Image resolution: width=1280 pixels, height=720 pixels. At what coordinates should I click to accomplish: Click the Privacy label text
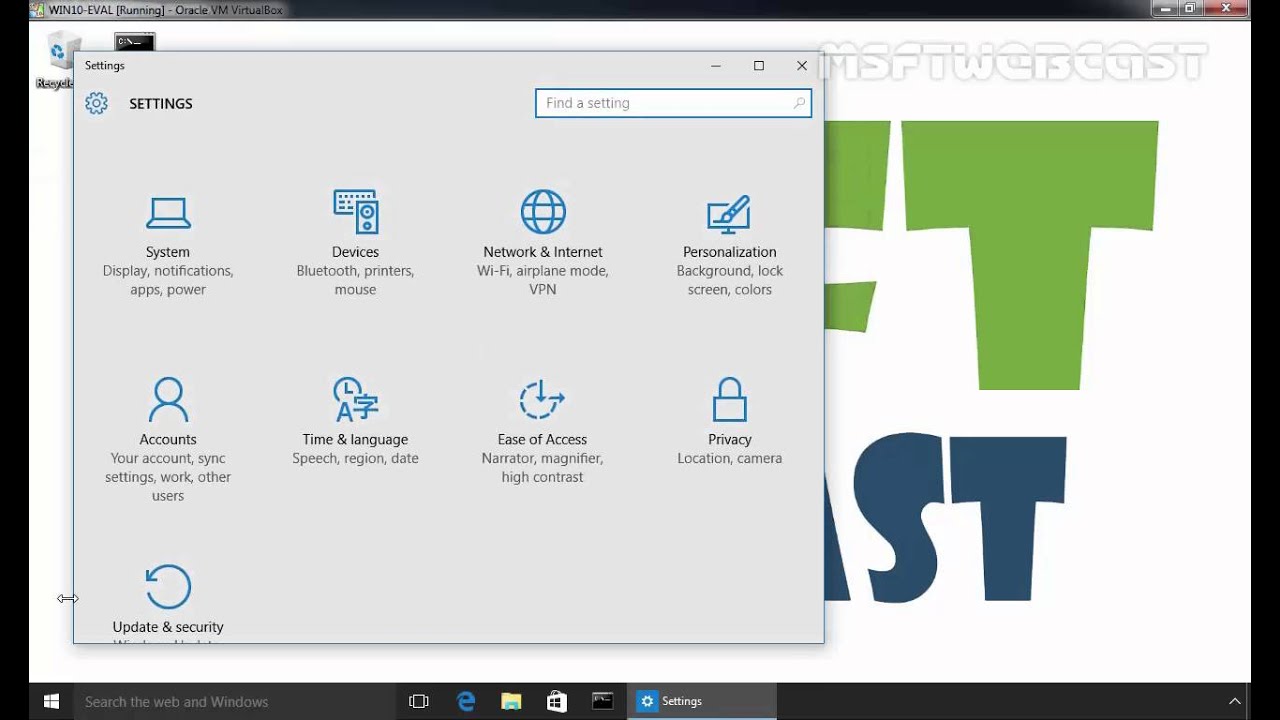coord(729,439)
